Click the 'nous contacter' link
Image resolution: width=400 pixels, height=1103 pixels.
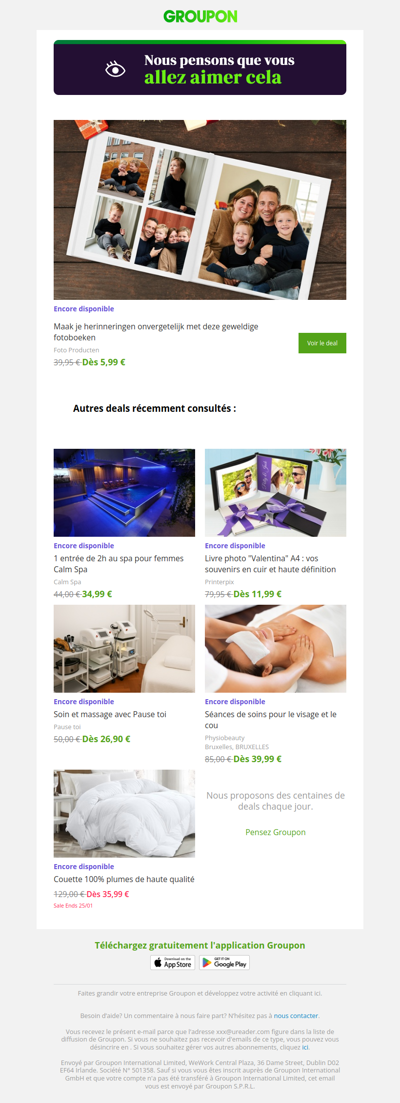tap(296, 1016)
